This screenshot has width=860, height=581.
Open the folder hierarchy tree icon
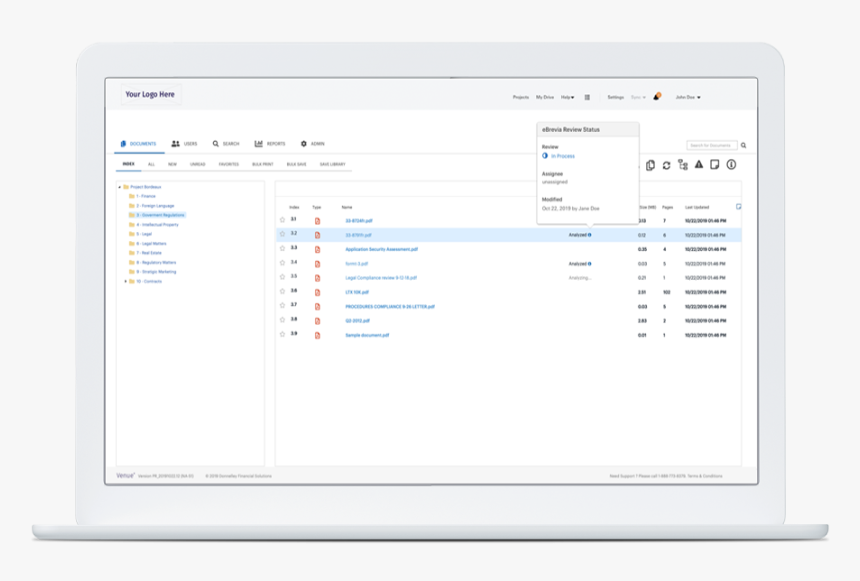pos(682,165)
